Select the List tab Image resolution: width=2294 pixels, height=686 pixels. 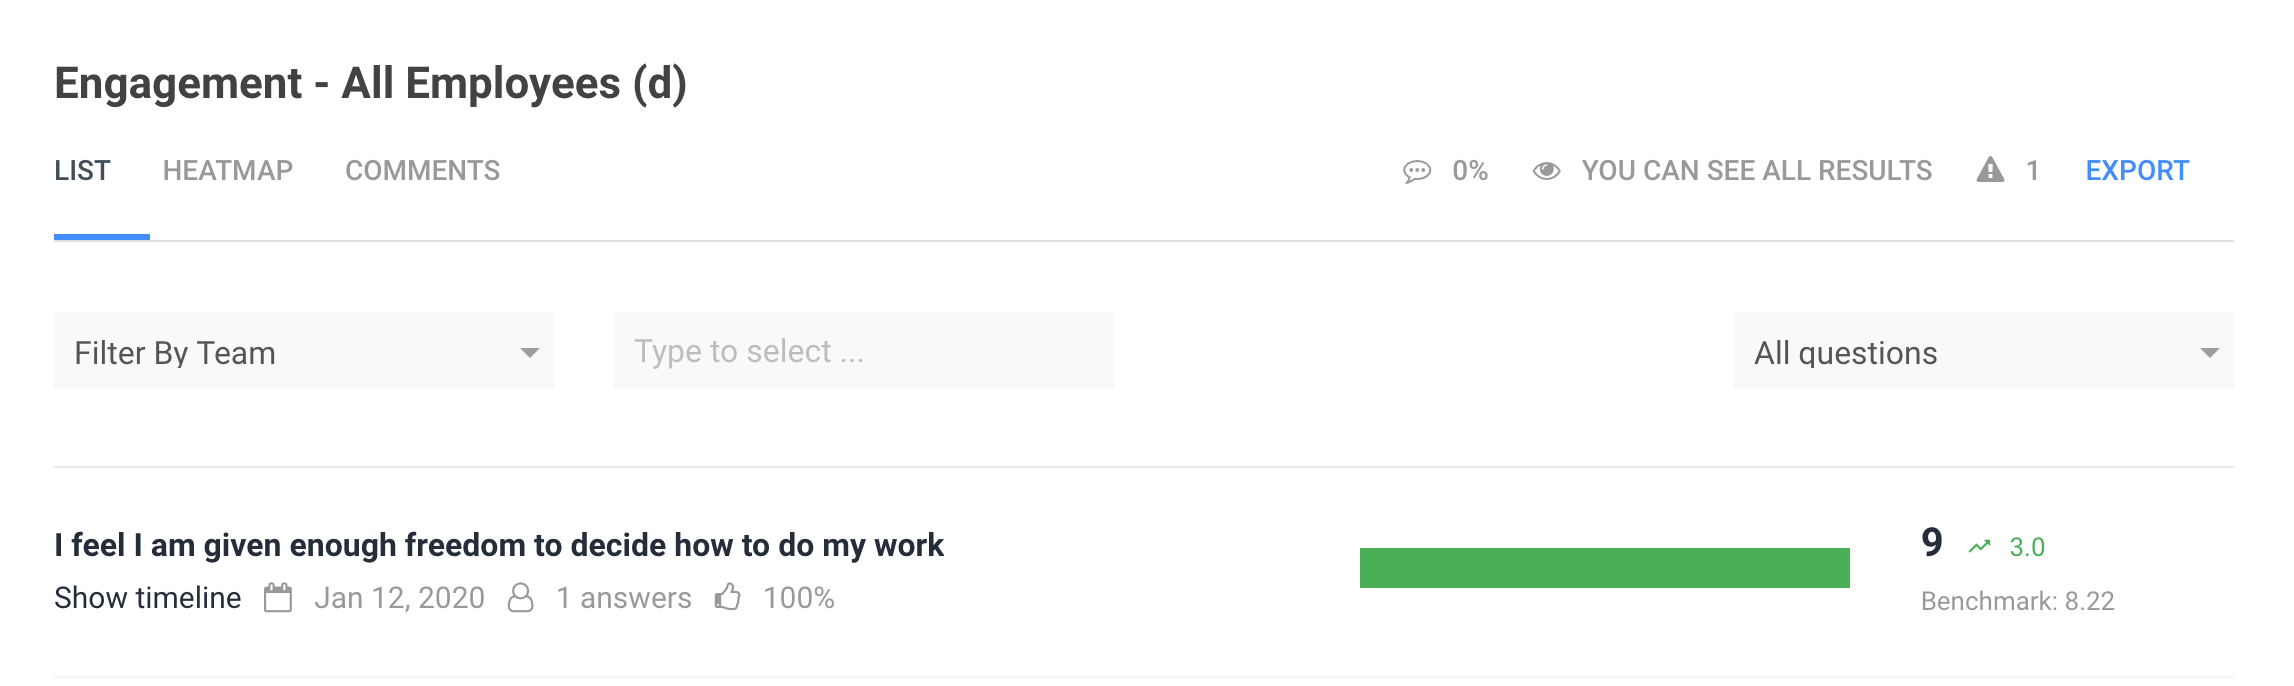click(82, 171)
